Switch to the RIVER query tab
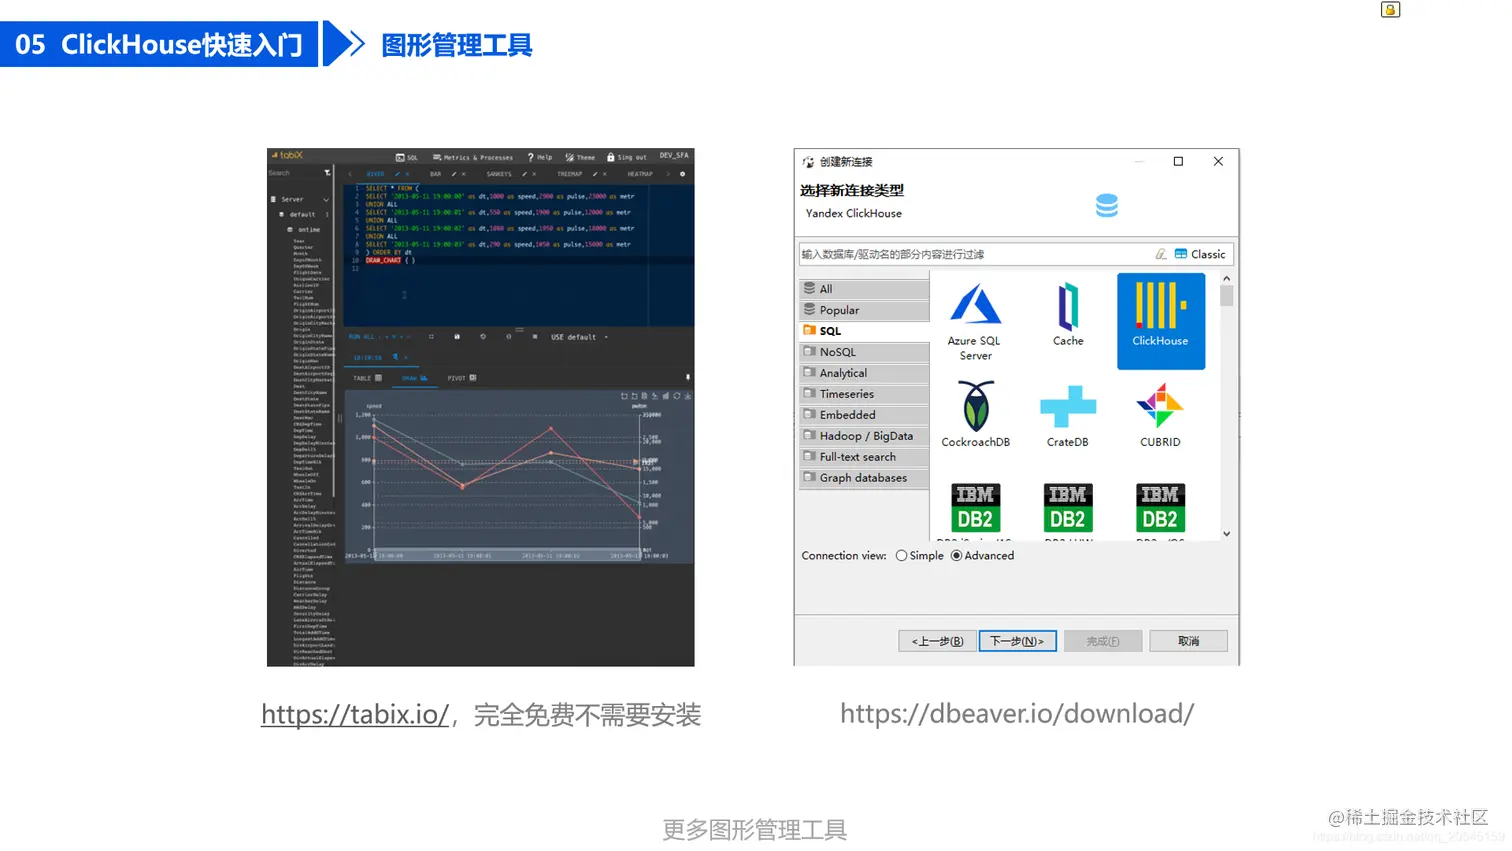 tap(375, 174)
